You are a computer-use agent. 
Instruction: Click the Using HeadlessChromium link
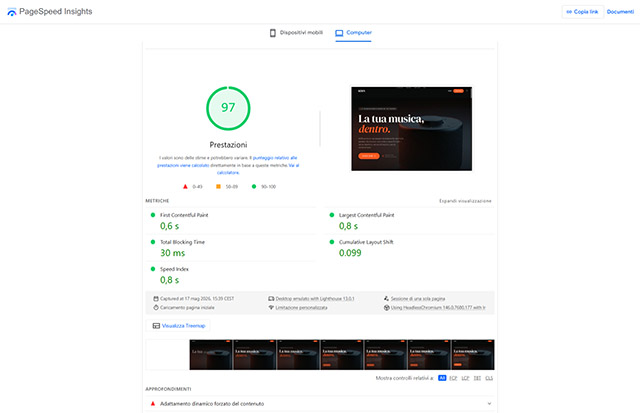click(438, 308)
